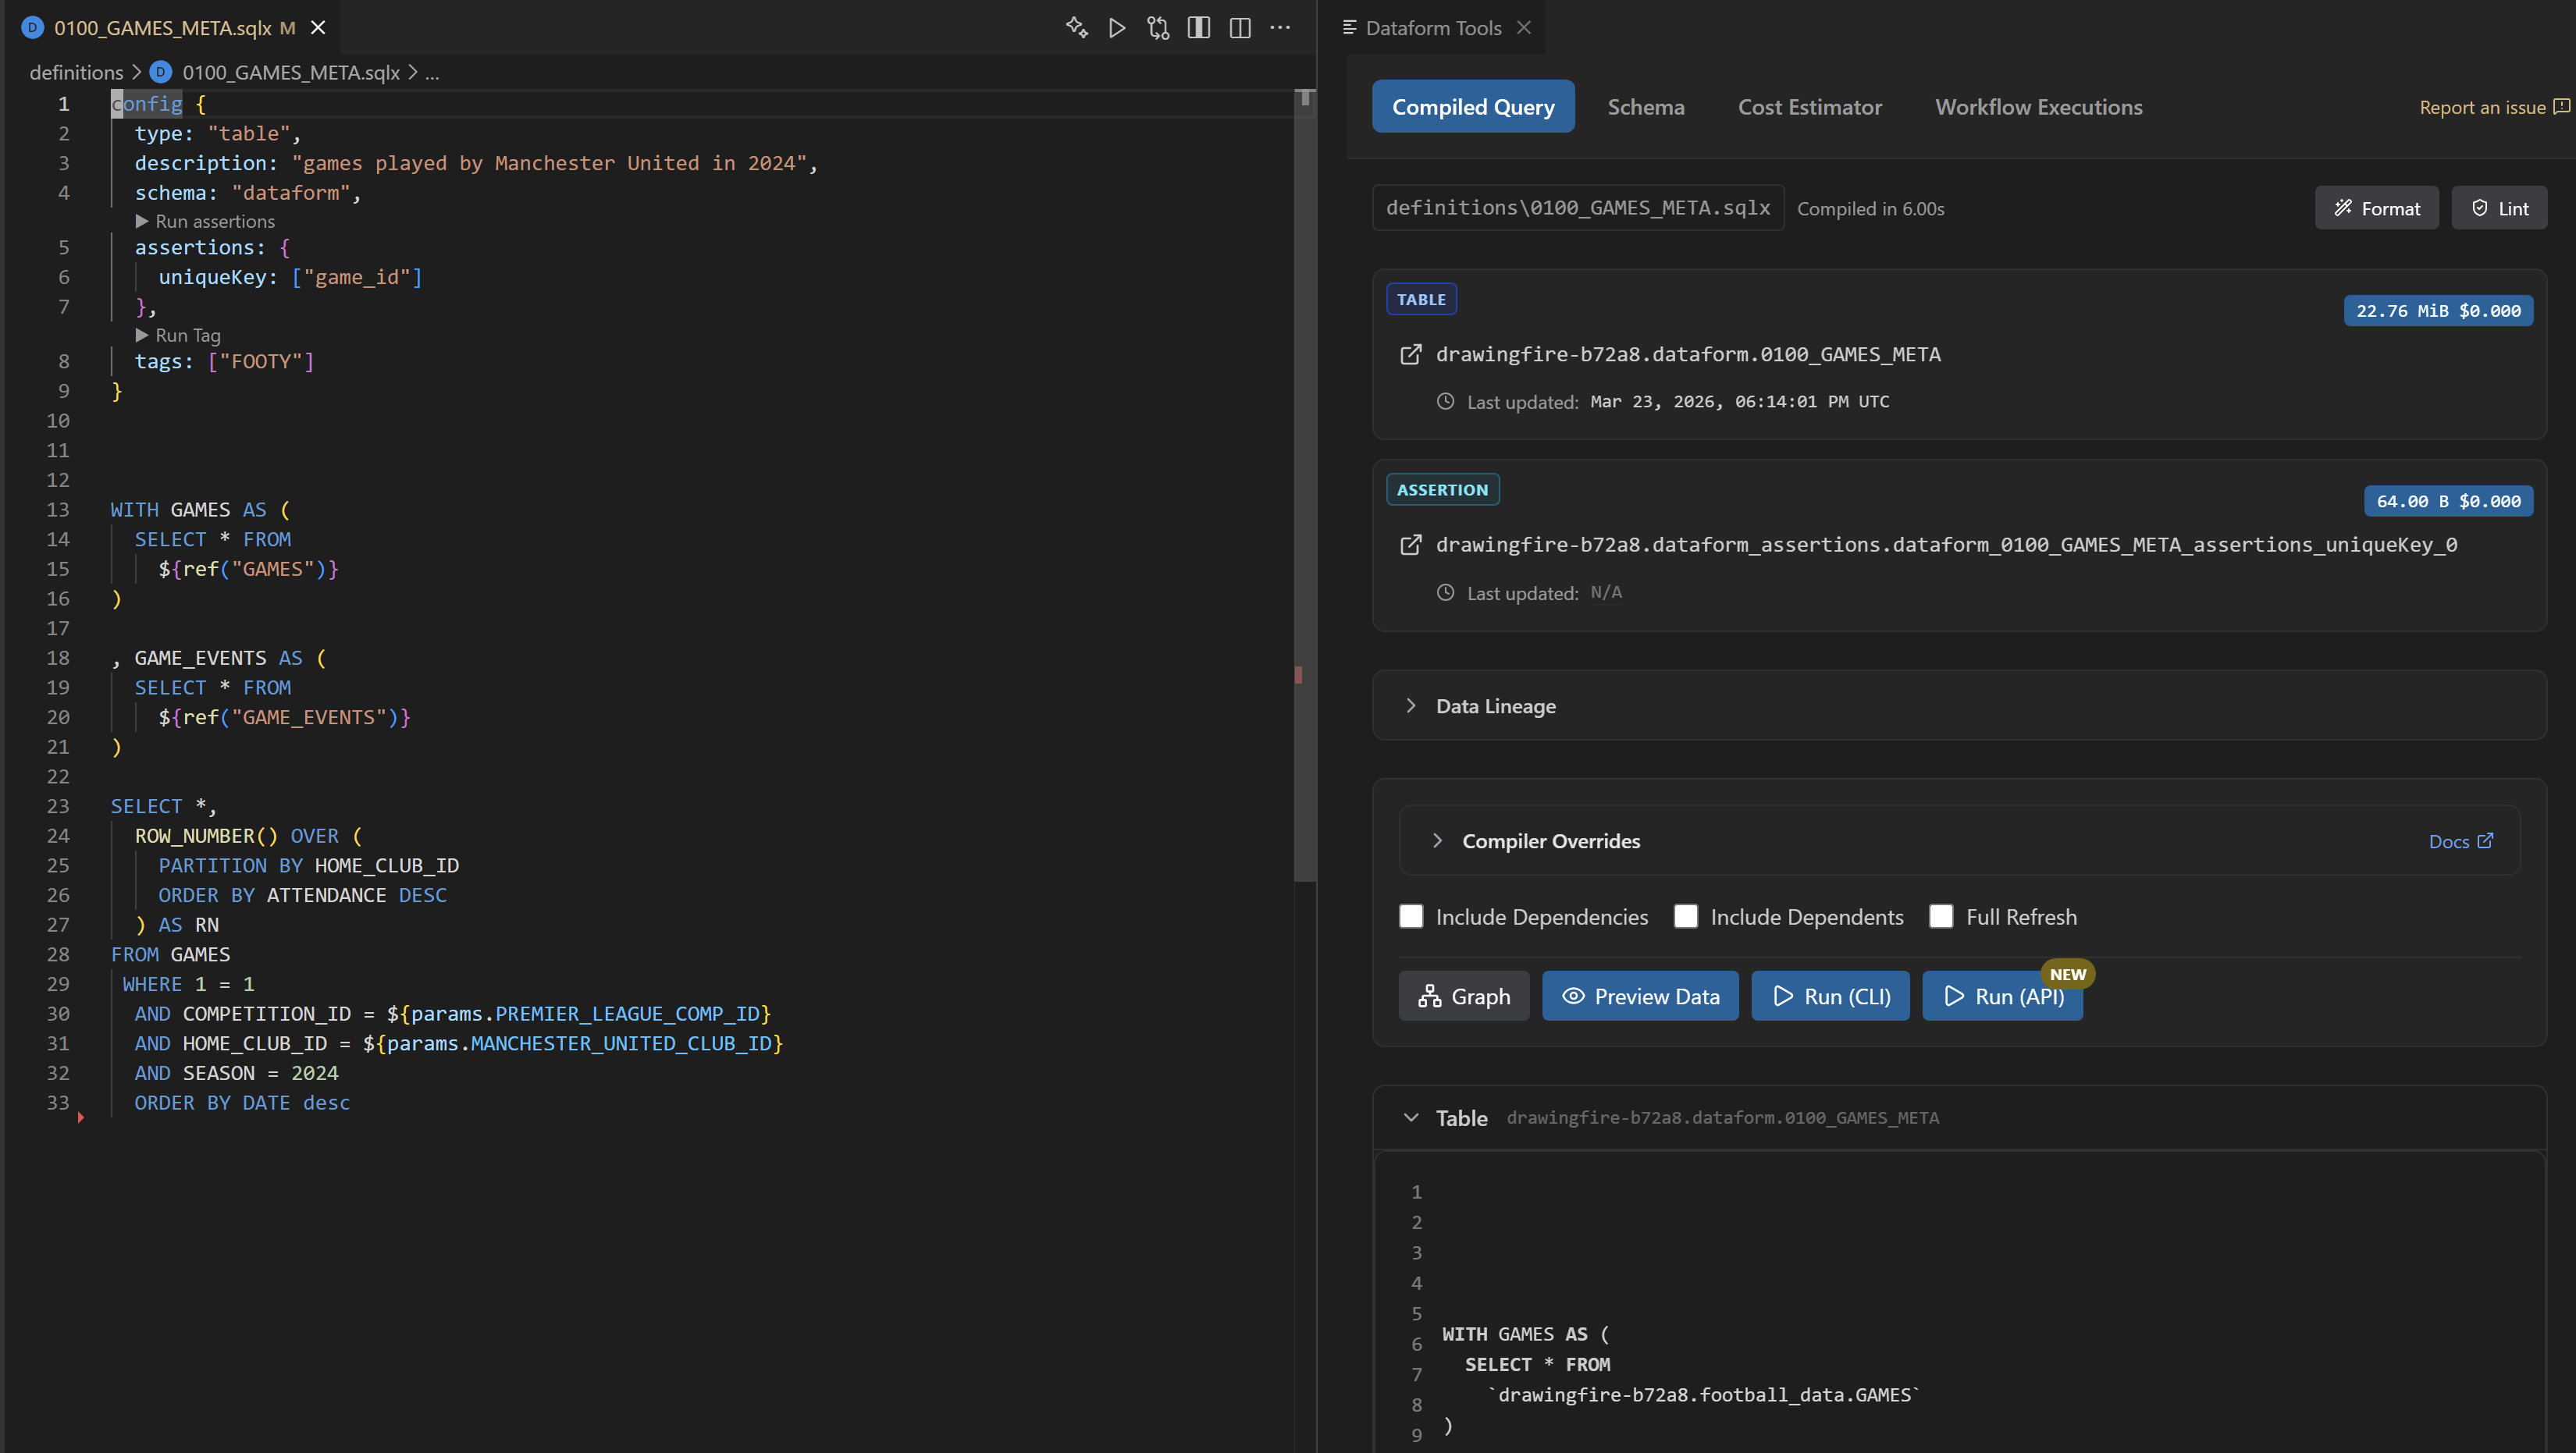Click the Run play icon in editor toolbar

pos(1117,27)
